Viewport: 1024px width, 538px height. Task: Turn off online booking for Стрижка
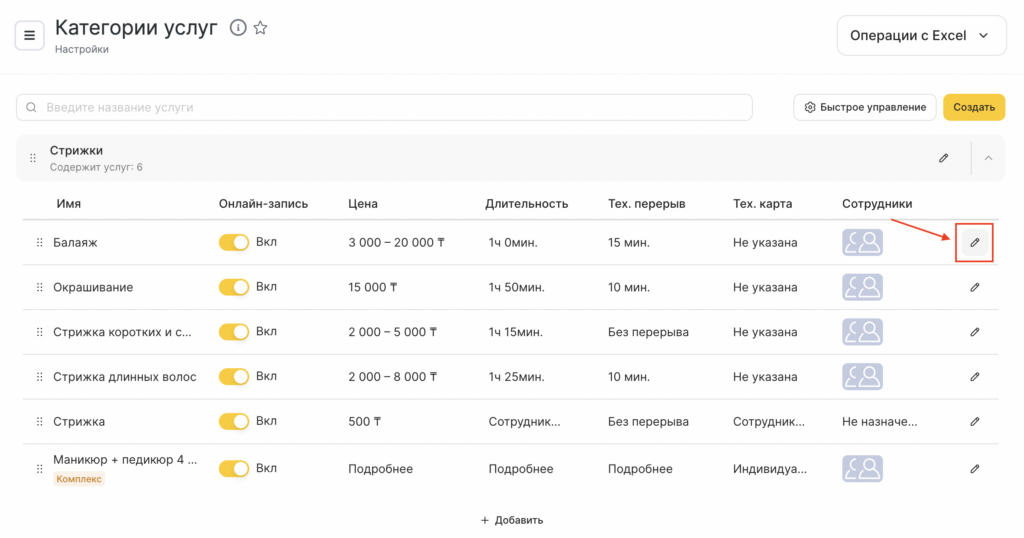click(x=234, y=422)
